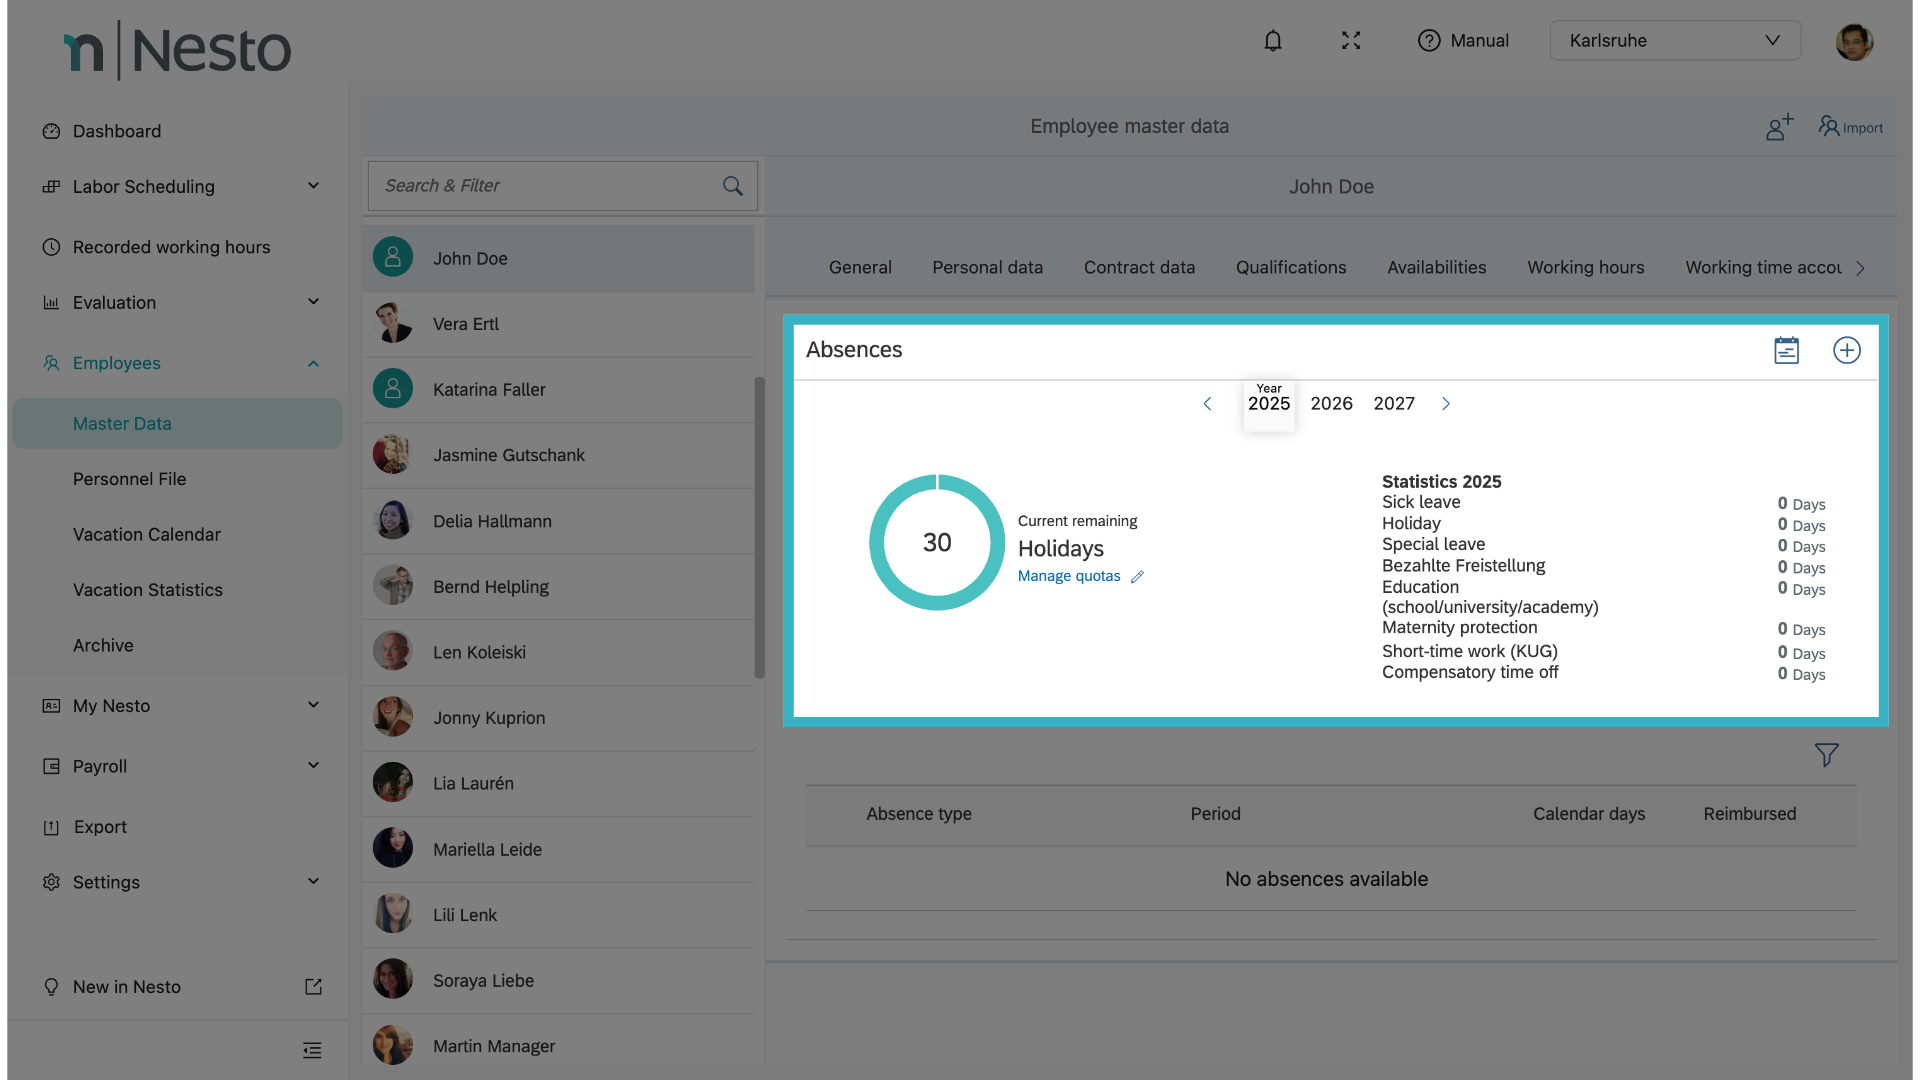The height and width of the screenshot is (1080, 1920).
Task: Click the absence list filter icon
Action: (1826, 755)
